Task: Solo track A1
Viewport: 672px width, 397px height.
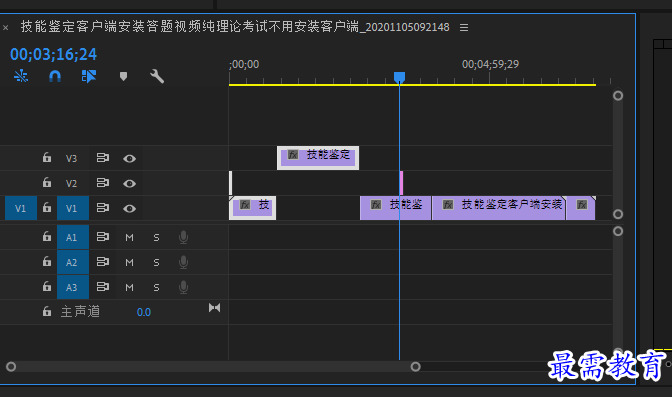Action: 156,237
